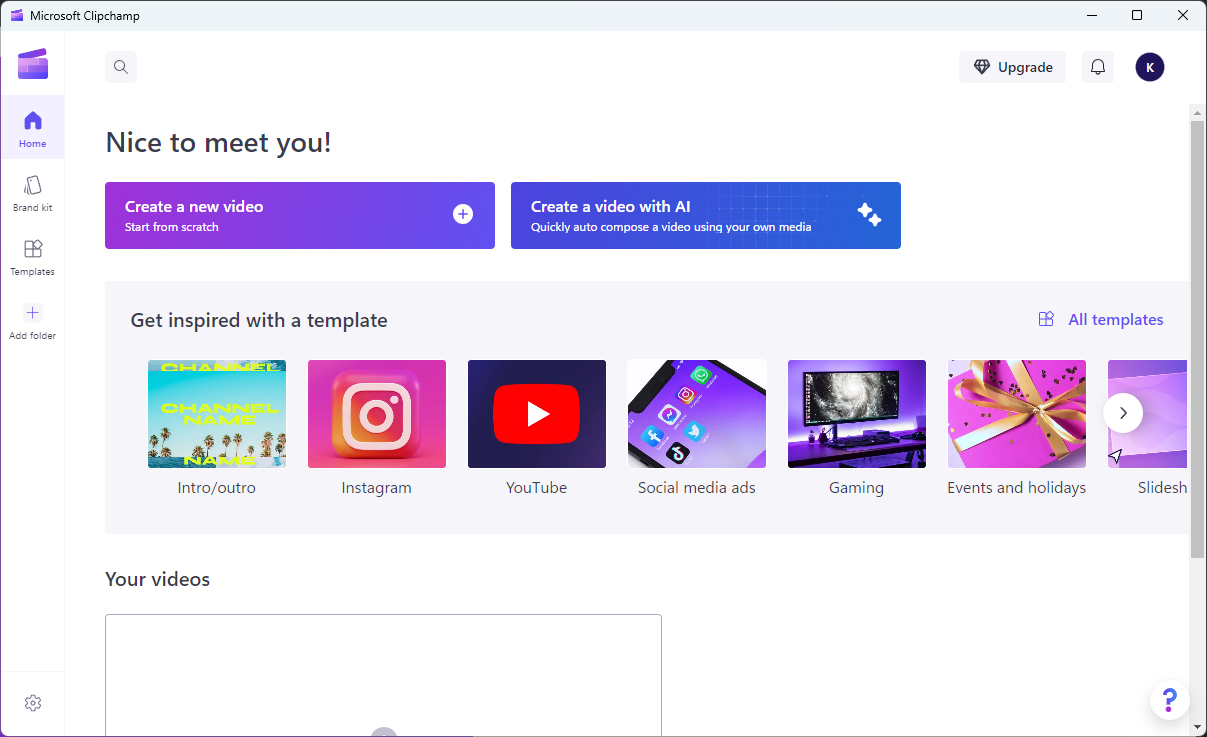Open Templates in sidebar
Screen dimensions: 1207x737
(x=33, y=257)
